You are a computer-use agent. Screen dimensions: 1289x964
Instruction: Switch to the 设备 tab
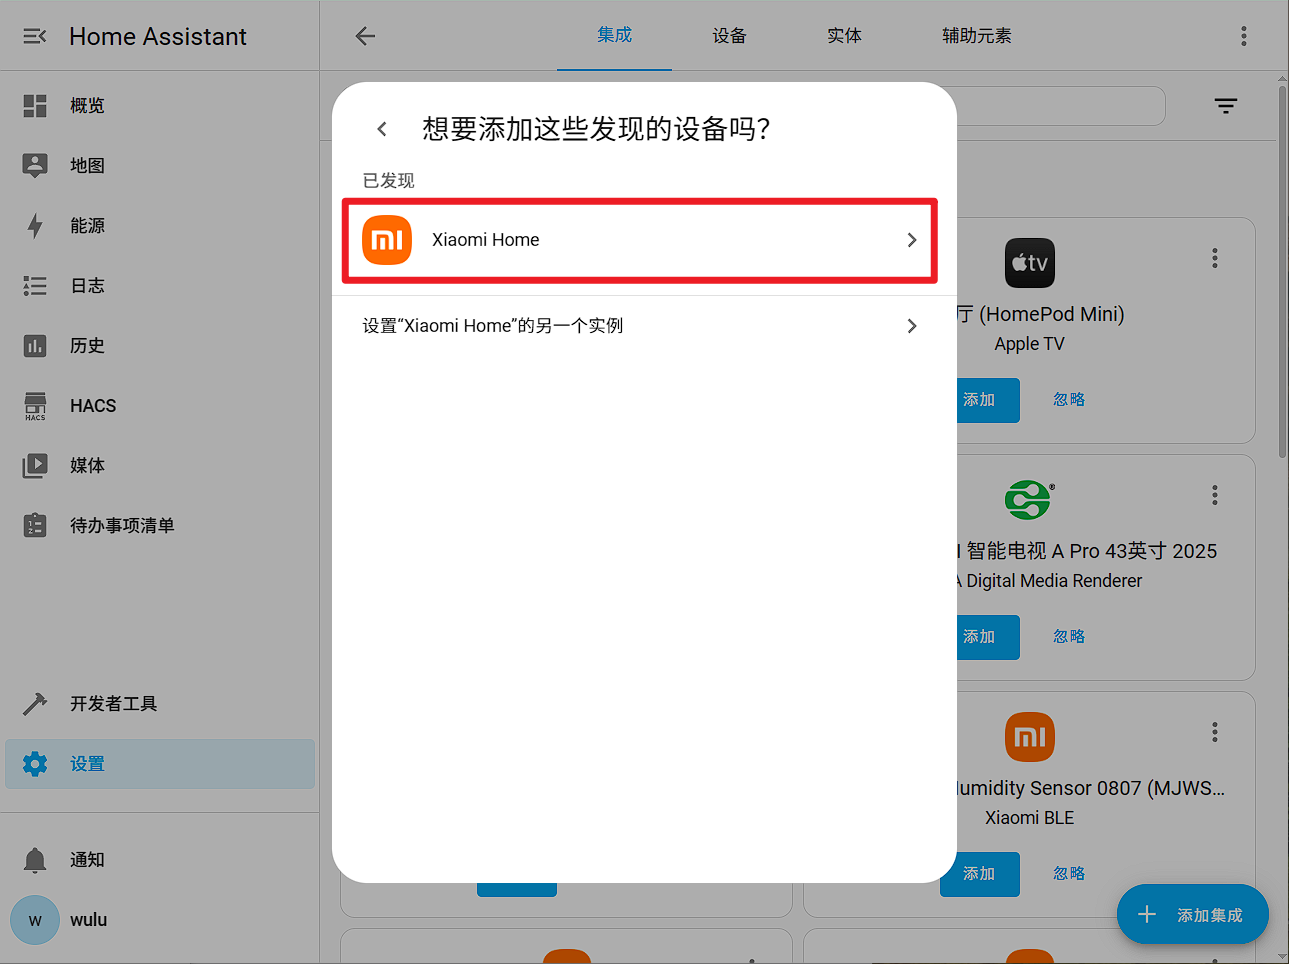(x=729, y=36)
